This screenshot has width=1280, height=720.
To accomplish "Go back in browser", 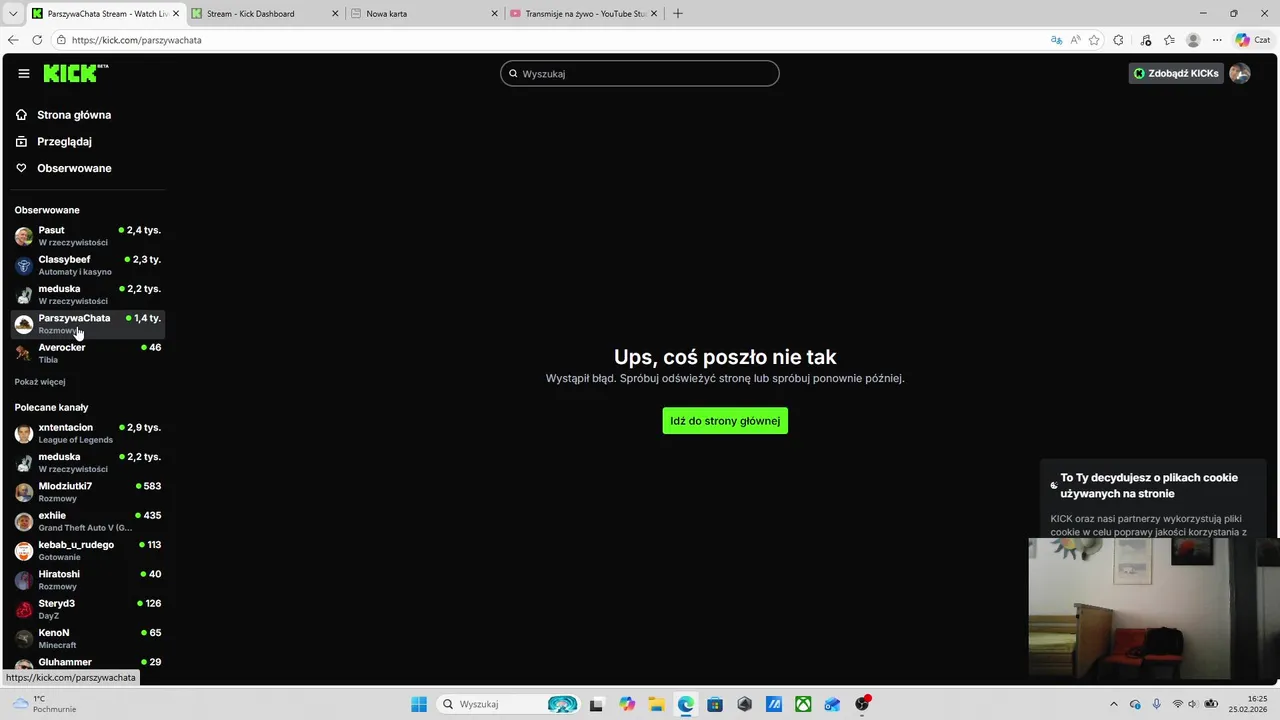I will coord(13,40).
